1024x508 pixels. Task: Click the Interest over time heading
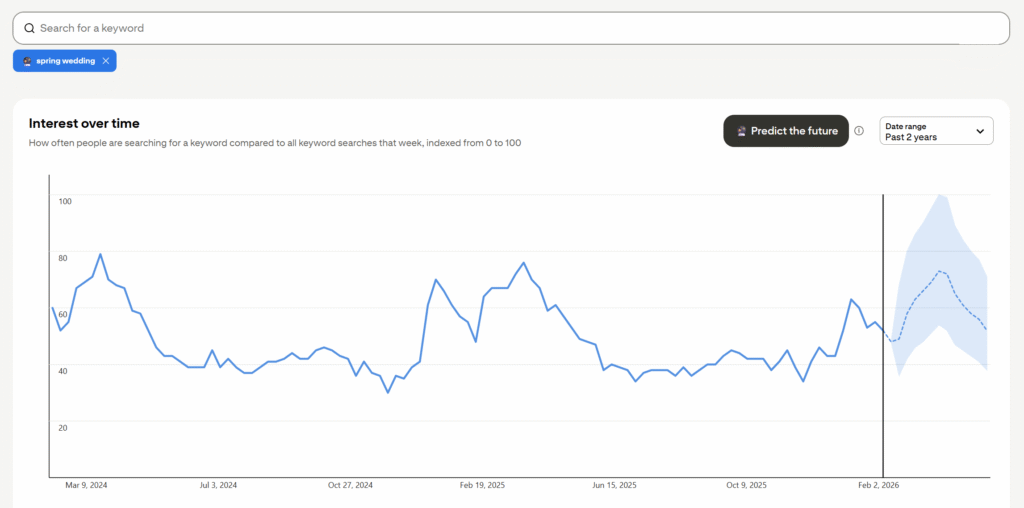pos(84,123)
